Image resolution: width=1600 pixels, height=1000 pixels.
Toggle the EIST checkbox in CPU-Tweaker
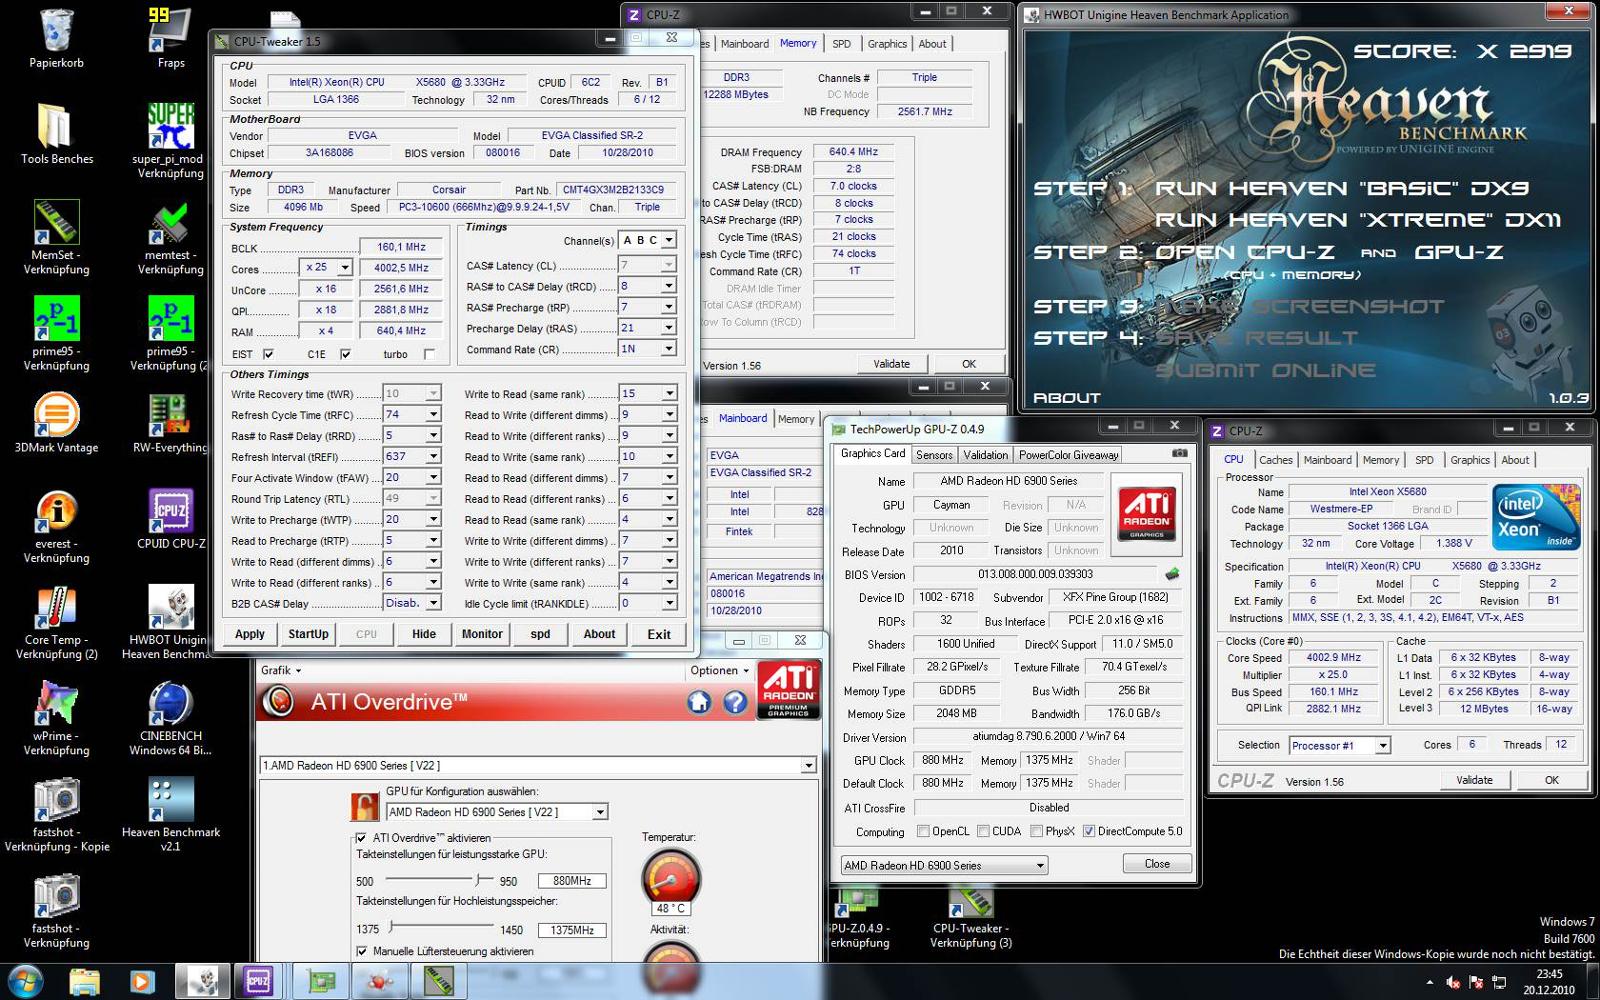[268, 354]
